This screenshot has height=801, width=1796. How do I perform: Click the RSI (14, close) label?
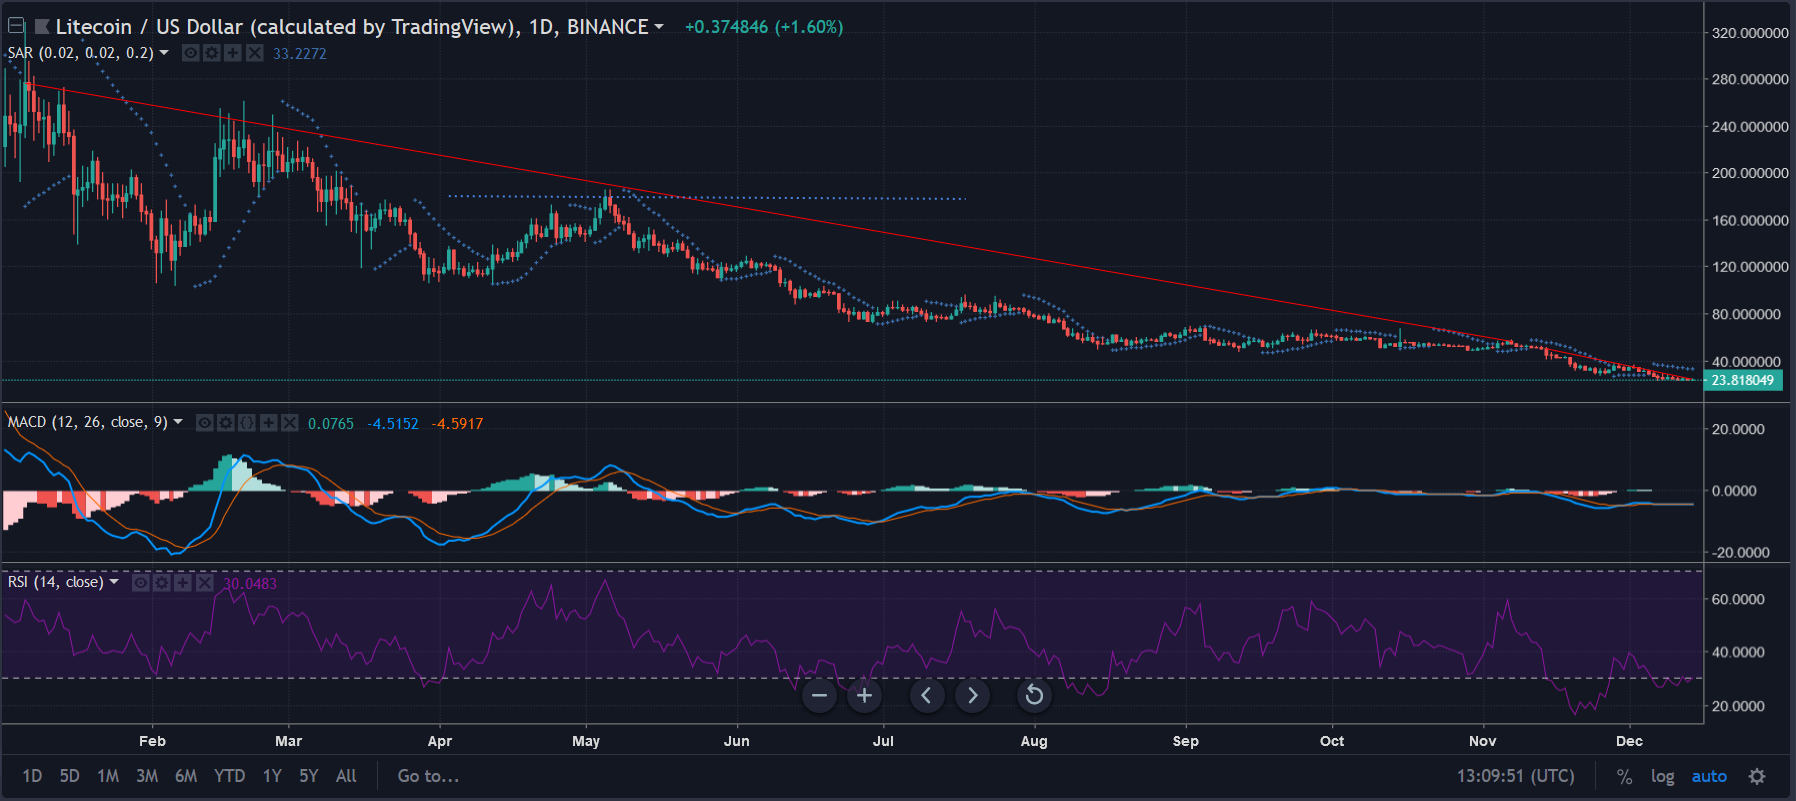tap(56, 582)
